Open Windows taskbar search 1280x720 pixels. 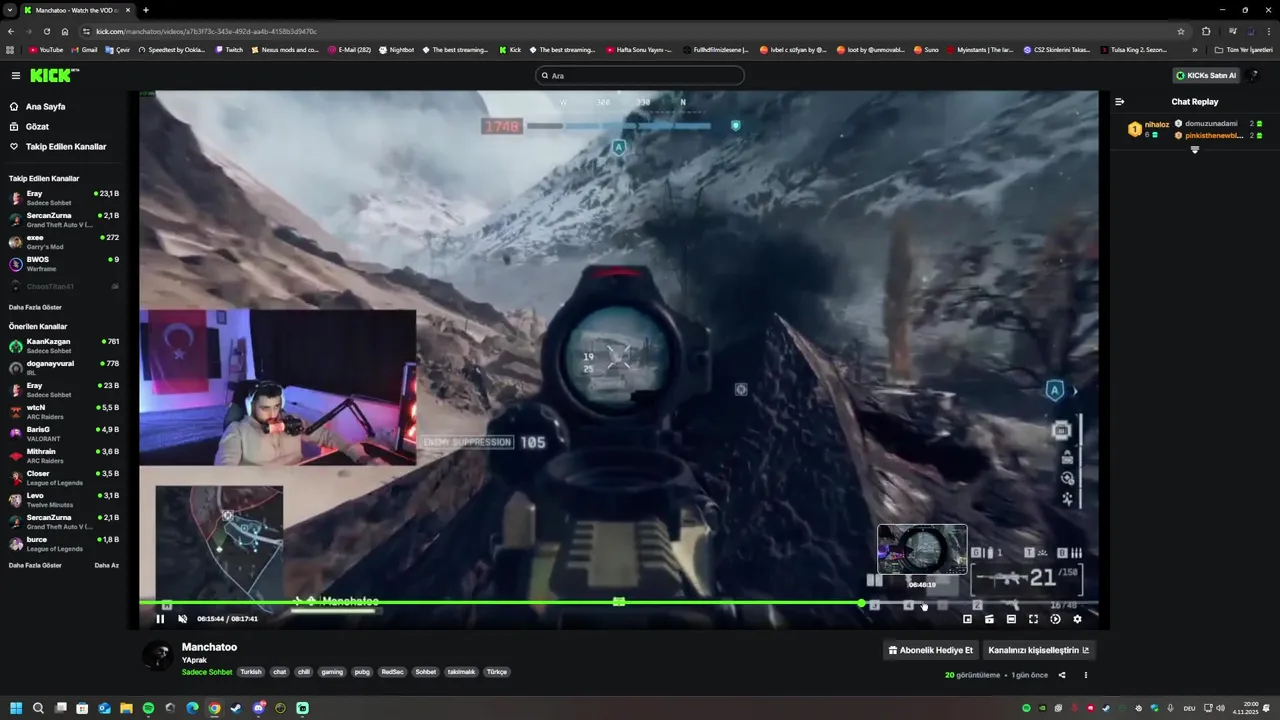click(38, 708)
